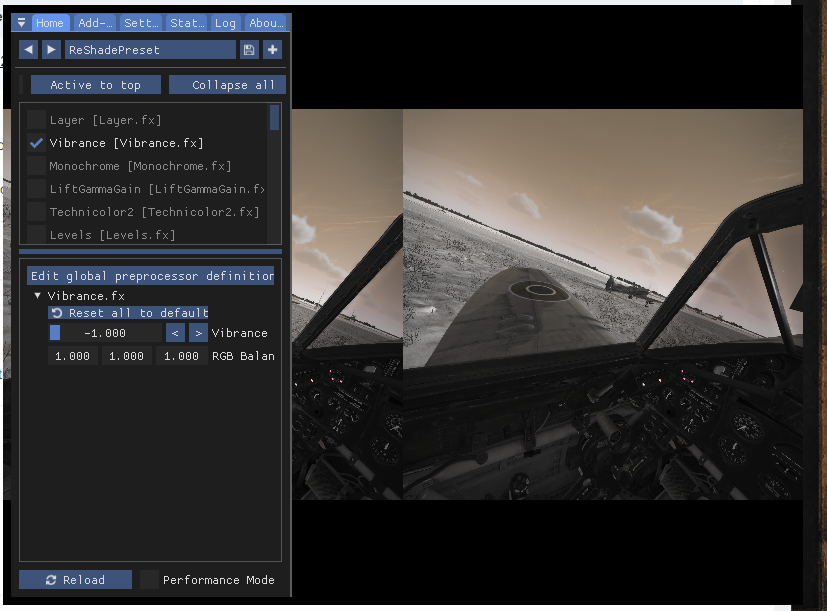Increase Vibrance with the > button
The width and height of the screenshot is (827, 611).
point(198,333)
